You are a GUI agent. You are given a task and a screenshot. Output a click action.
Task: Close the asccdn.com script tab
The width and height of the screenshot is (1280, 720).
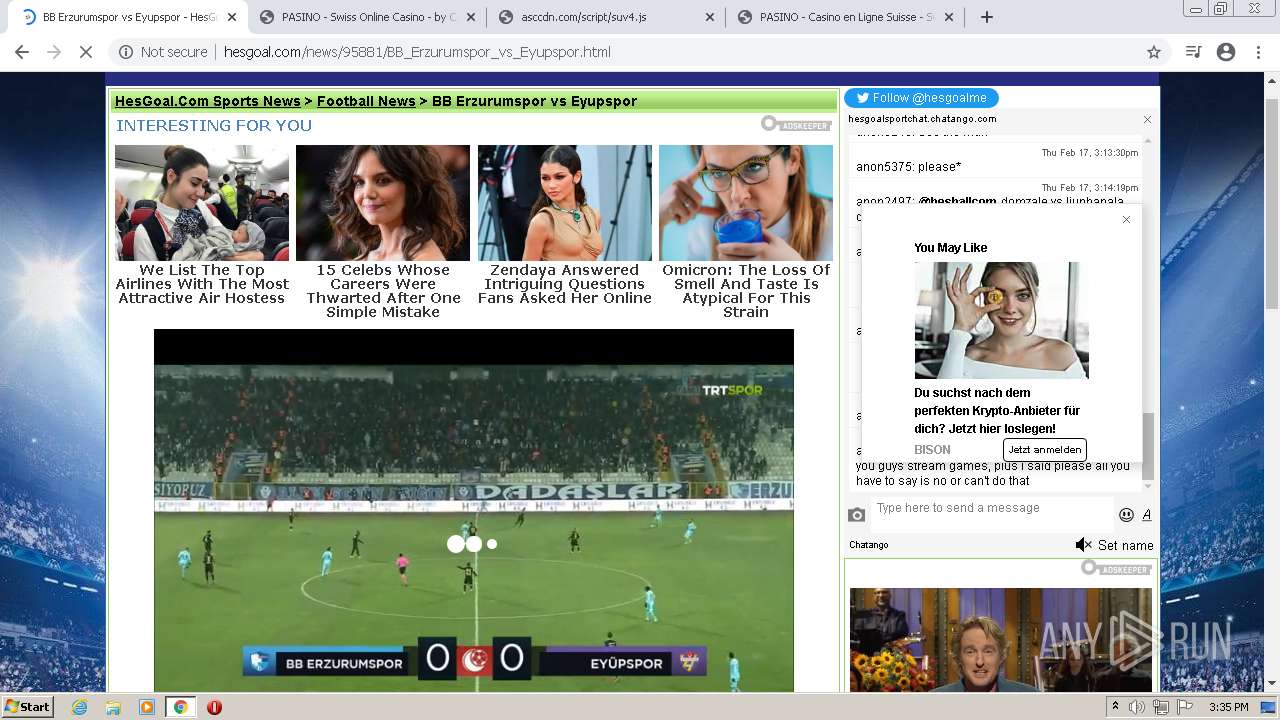point(710,17)
